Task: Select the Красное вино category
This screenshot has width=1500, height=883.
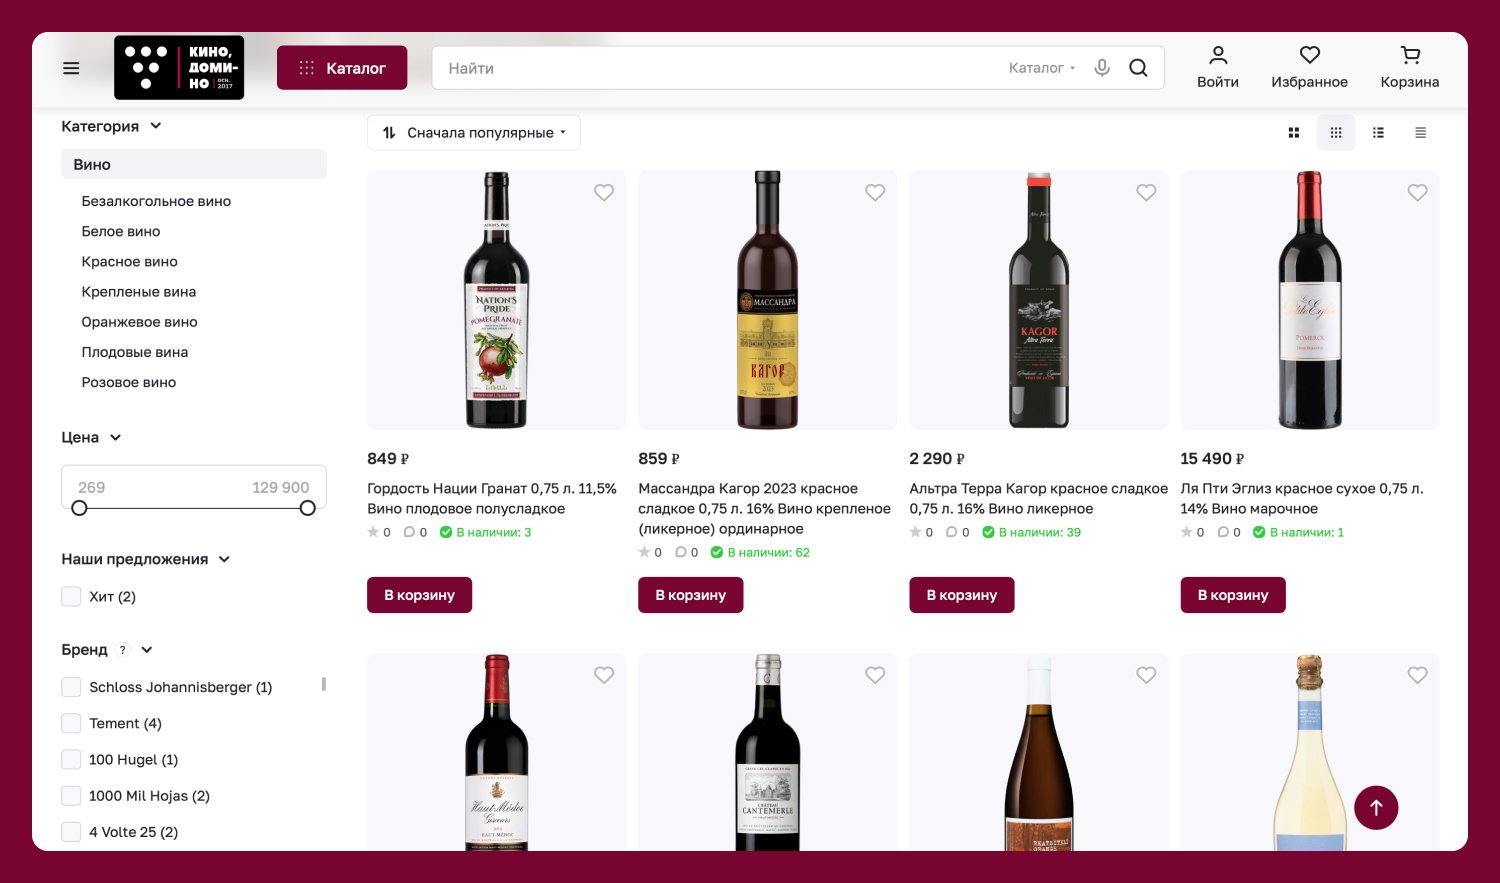Action: 129,262
